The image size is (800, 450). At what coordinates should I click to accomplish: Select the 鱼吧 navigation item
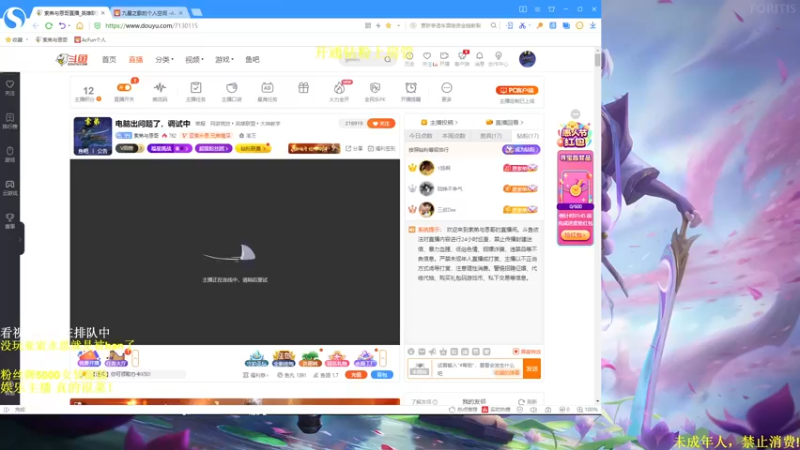tap(253, 60)
